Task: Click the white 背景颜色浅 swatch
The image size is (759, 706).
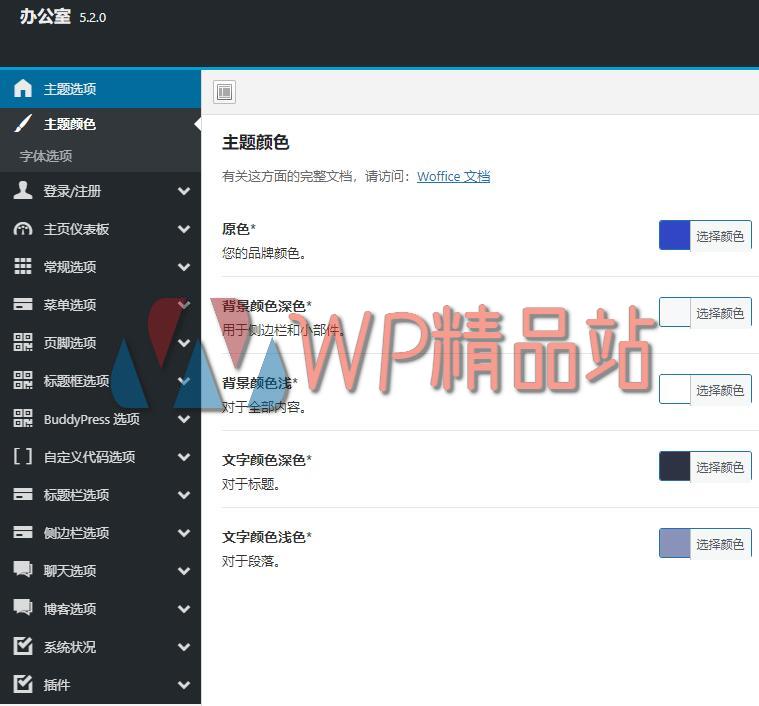Action: [675, 389]
